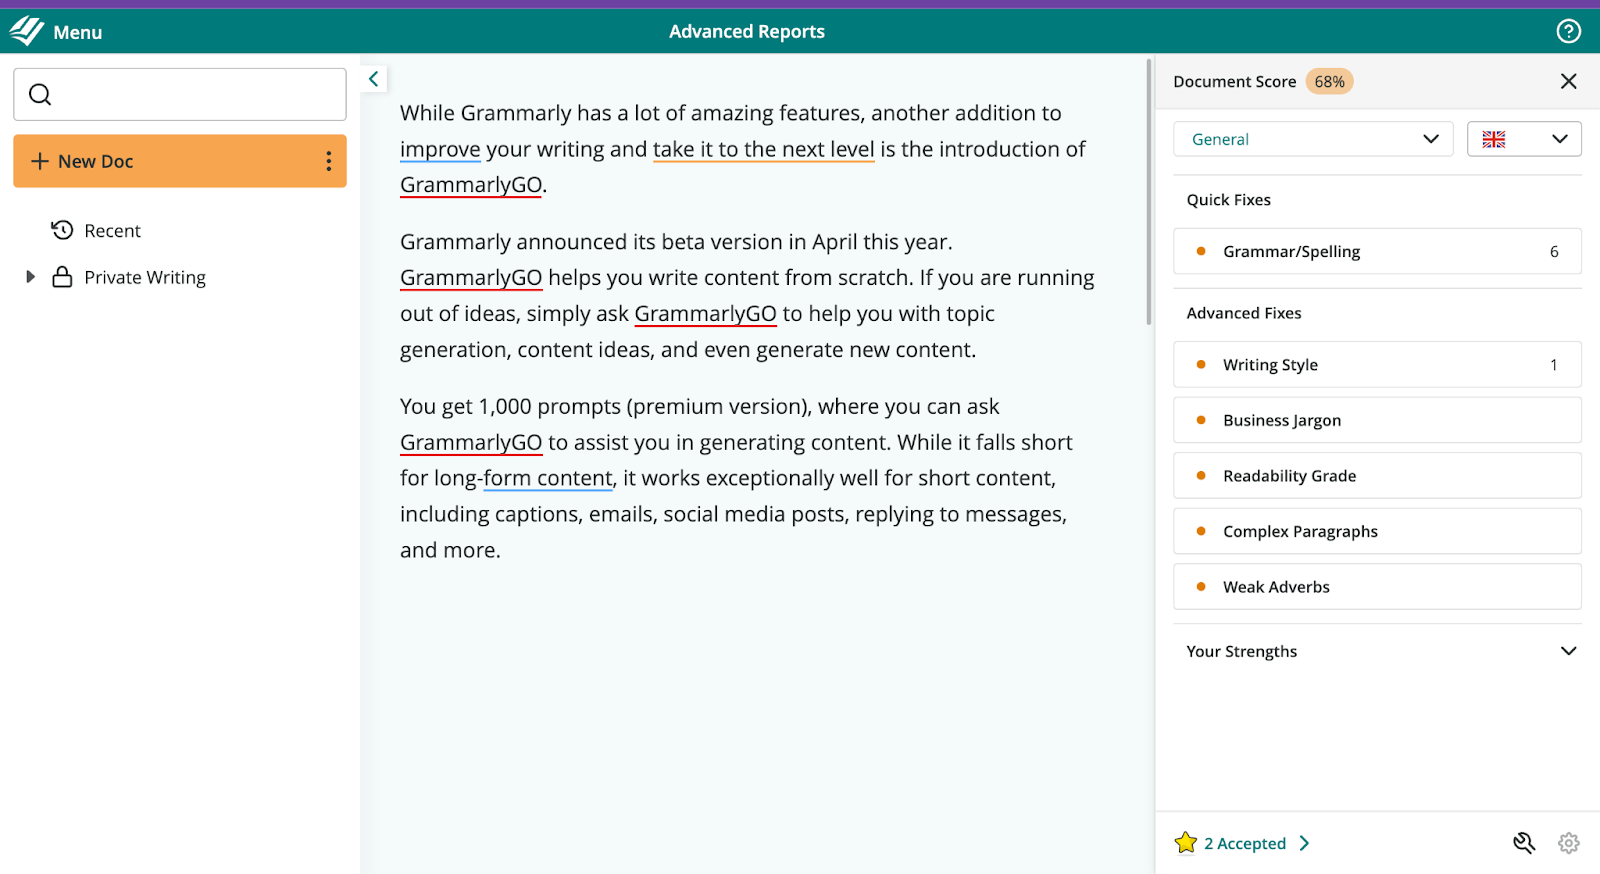1600x874 pixels.
Task: Open the settings gear in the report panel
Action: coord(1568,843)
